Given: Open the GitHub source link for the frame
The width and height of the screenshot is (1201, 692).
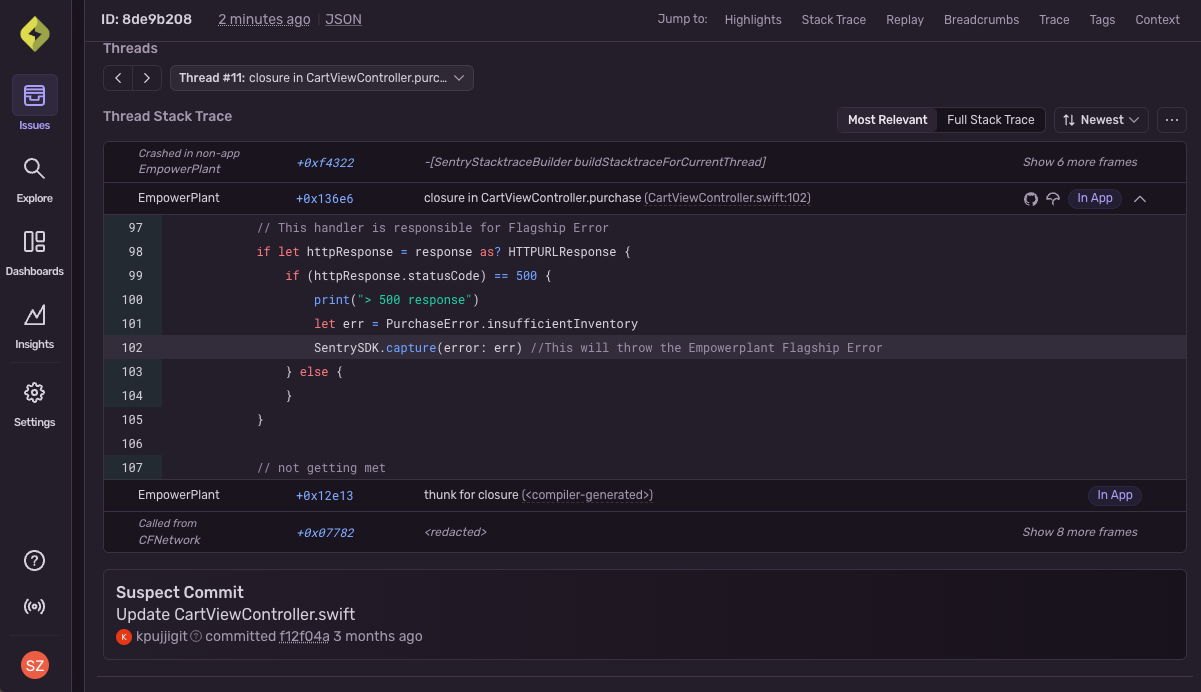Looking at the screenshot, I should click(1031, 199).
